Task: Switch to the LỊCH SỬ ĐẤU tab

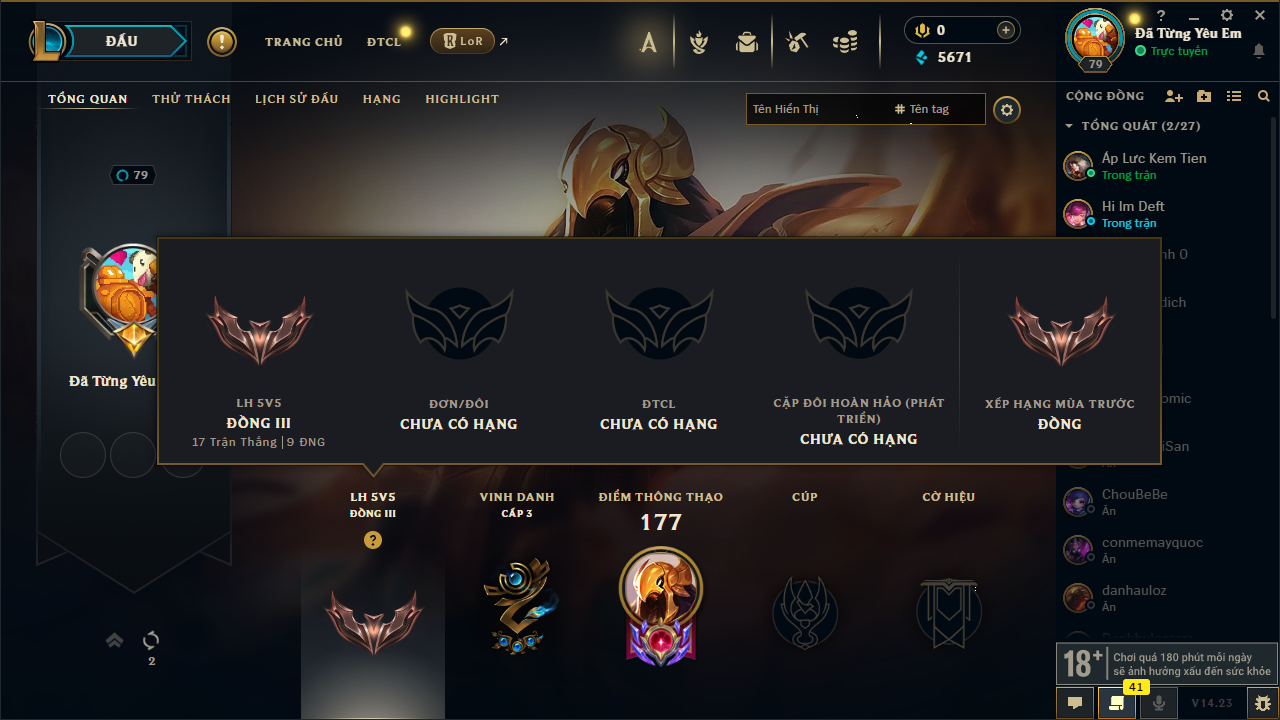Action: [x=296, y=99]
